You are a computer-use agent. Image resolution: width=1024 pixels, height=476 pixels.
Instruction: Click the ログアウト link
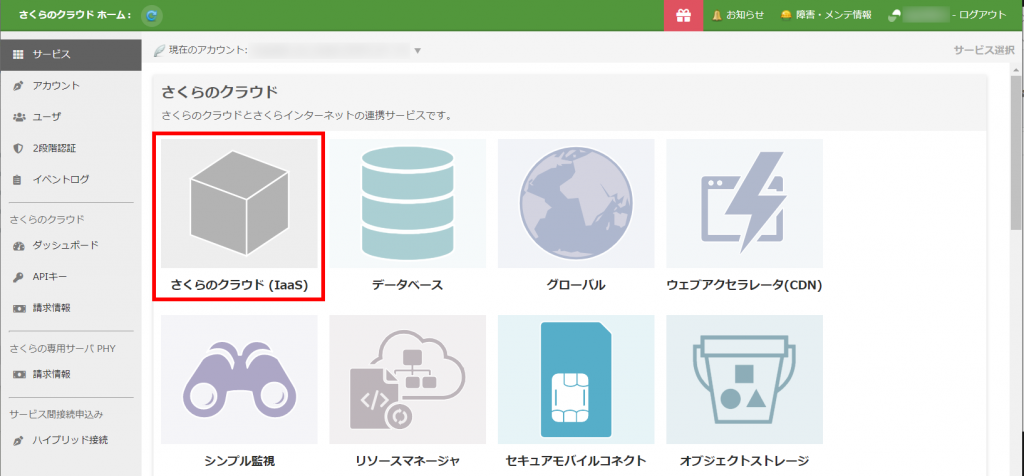click(x=983, y=16)
